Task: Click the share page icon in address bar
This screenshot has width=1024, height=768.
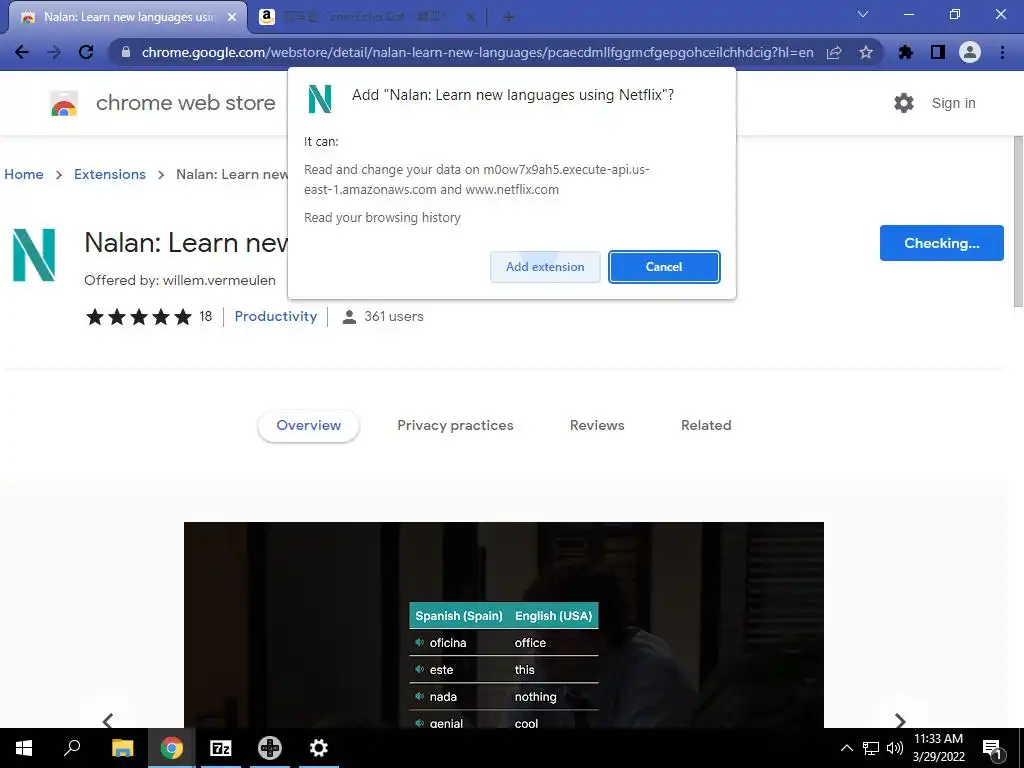Action: 834,52
